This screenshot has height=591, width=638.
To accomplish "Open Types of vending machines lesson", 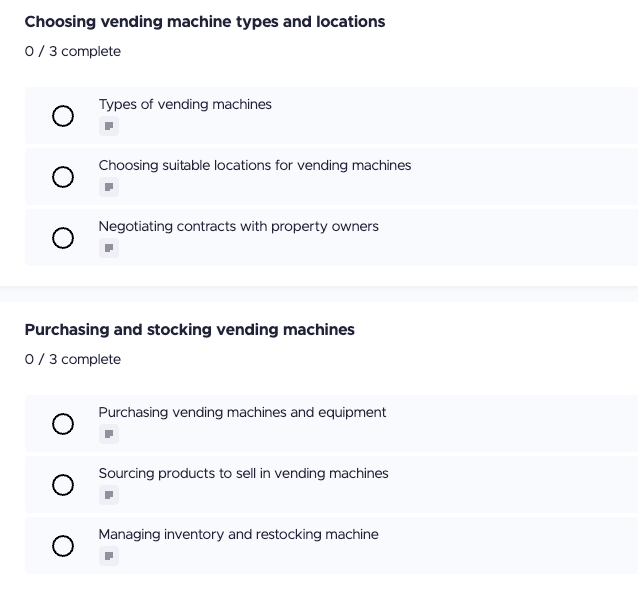I will (x=185, y=104).
